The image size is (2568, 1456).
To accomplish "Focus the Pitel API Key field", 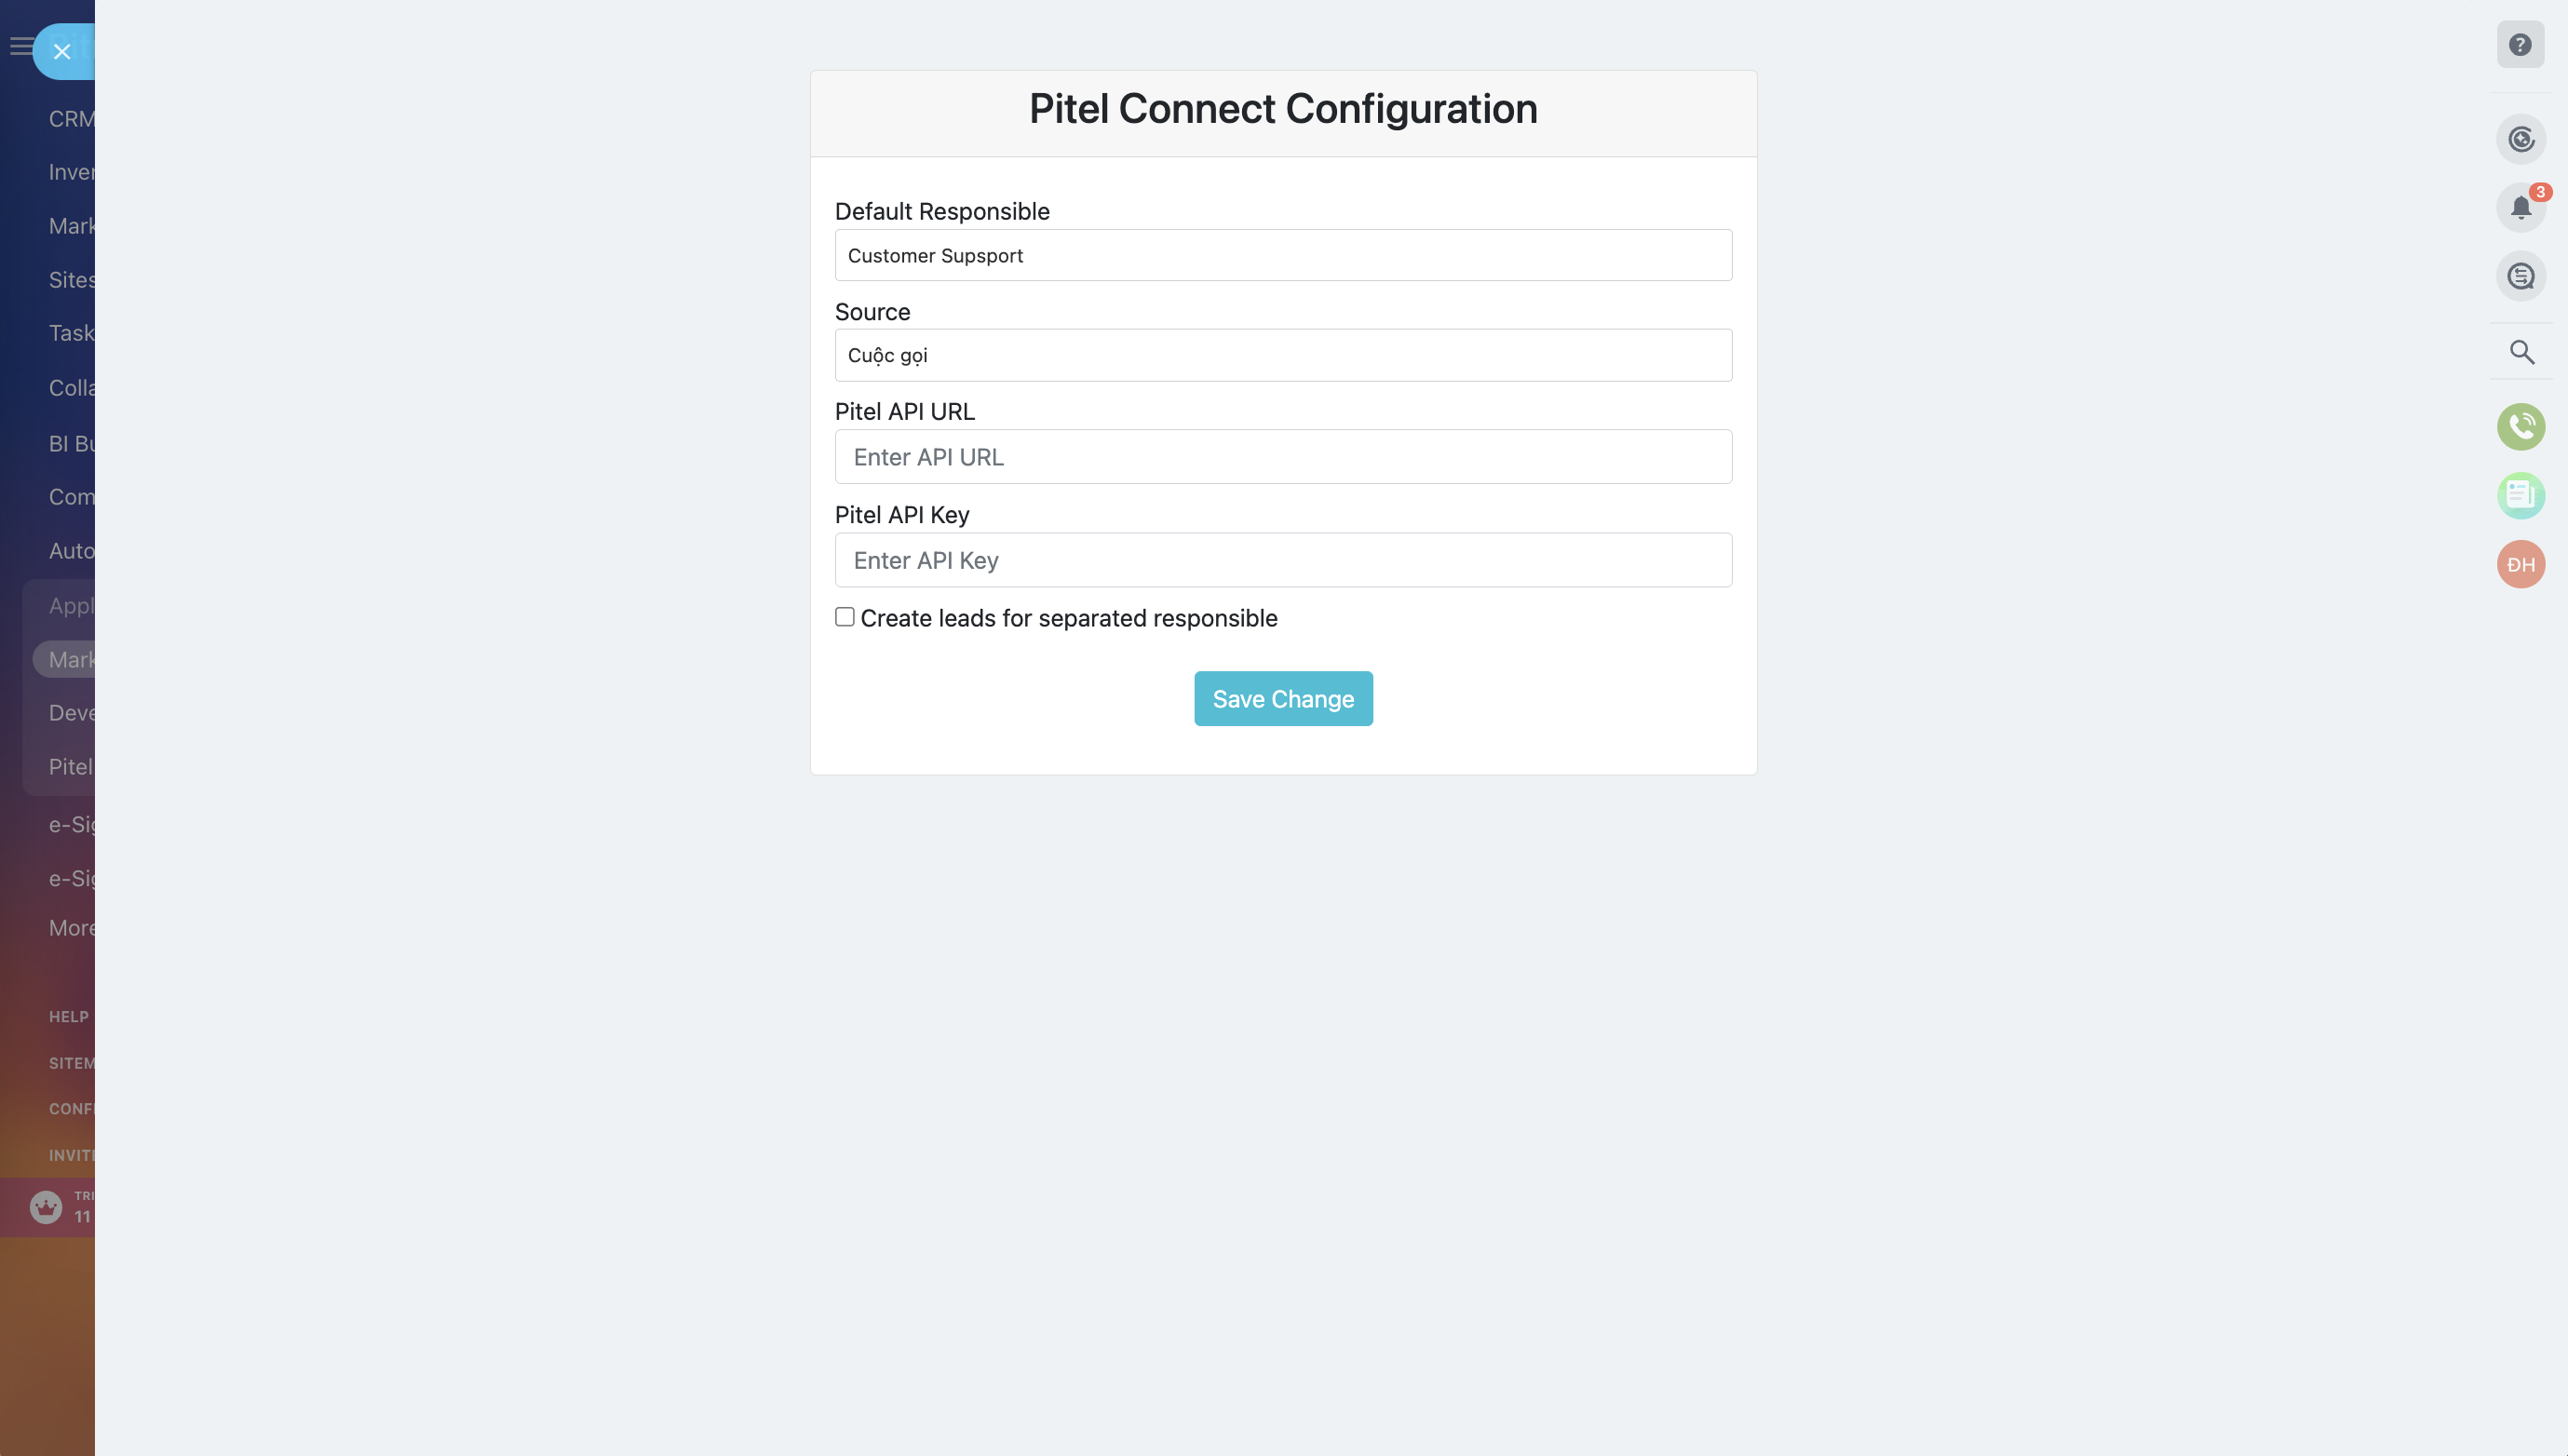I will (x=1283, y=560).
